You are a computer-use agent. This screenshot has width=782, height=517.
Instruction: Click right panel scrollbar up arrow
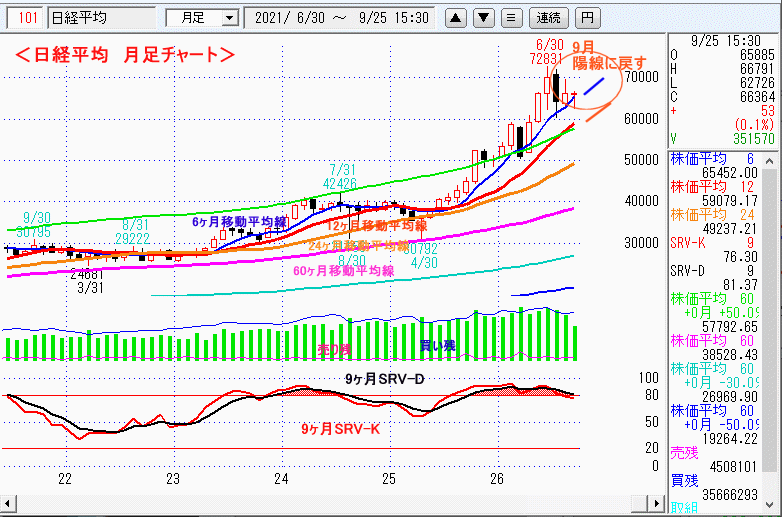(769, 161)
